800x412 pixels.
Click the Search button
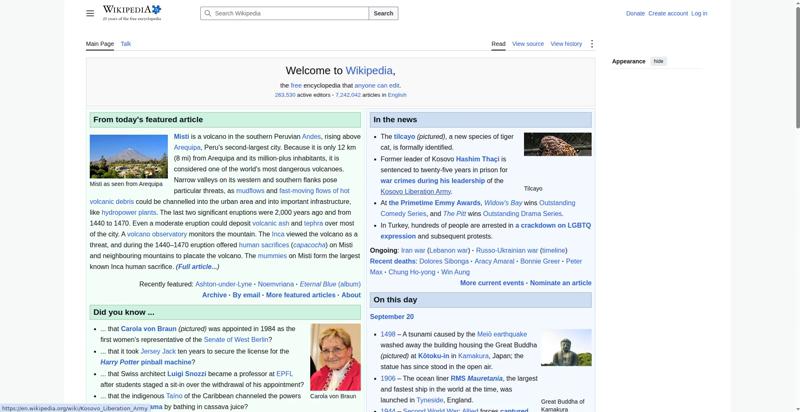tap(383, 13)
